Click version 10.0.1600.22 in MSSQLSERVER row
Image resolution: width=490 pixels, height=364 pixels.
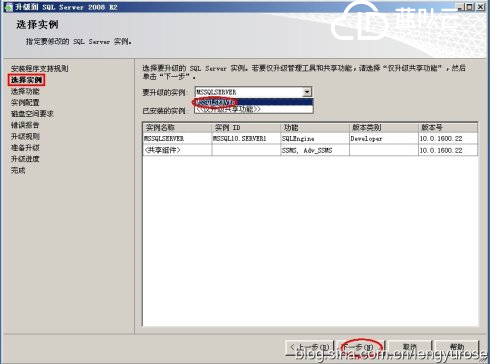pos(448,138)
